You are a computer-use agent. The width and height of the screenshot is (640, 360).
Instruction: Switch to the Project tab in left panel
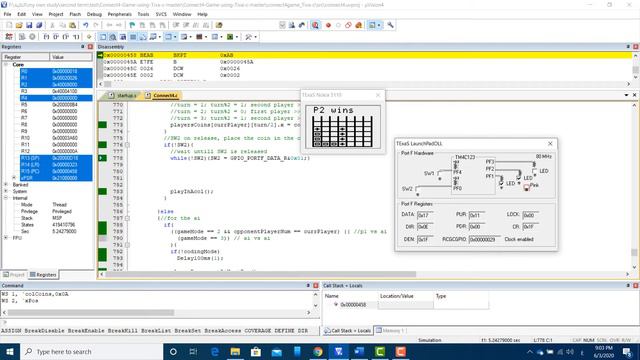coord(14,275)
